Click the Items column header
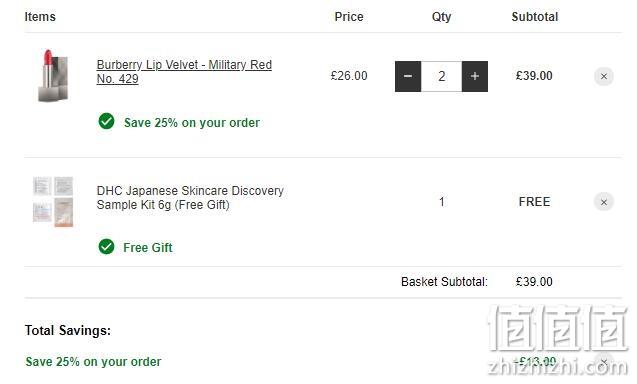 pos(40,17)
